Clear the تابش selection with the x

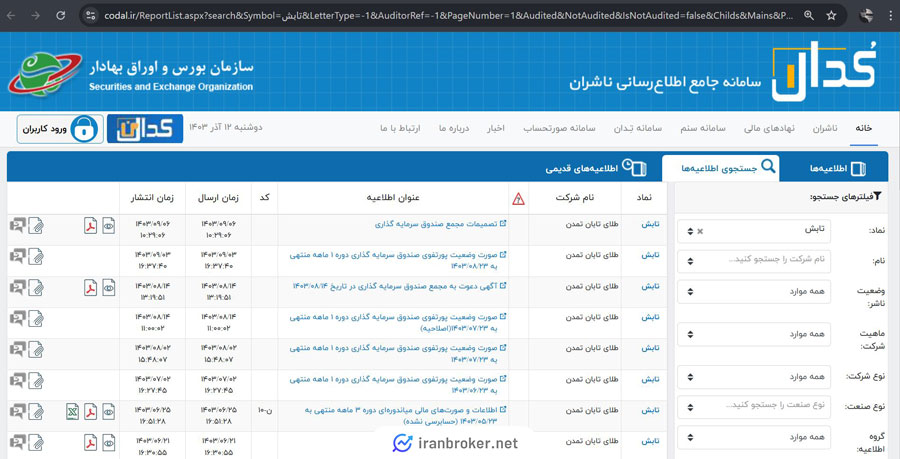[700, 231]
